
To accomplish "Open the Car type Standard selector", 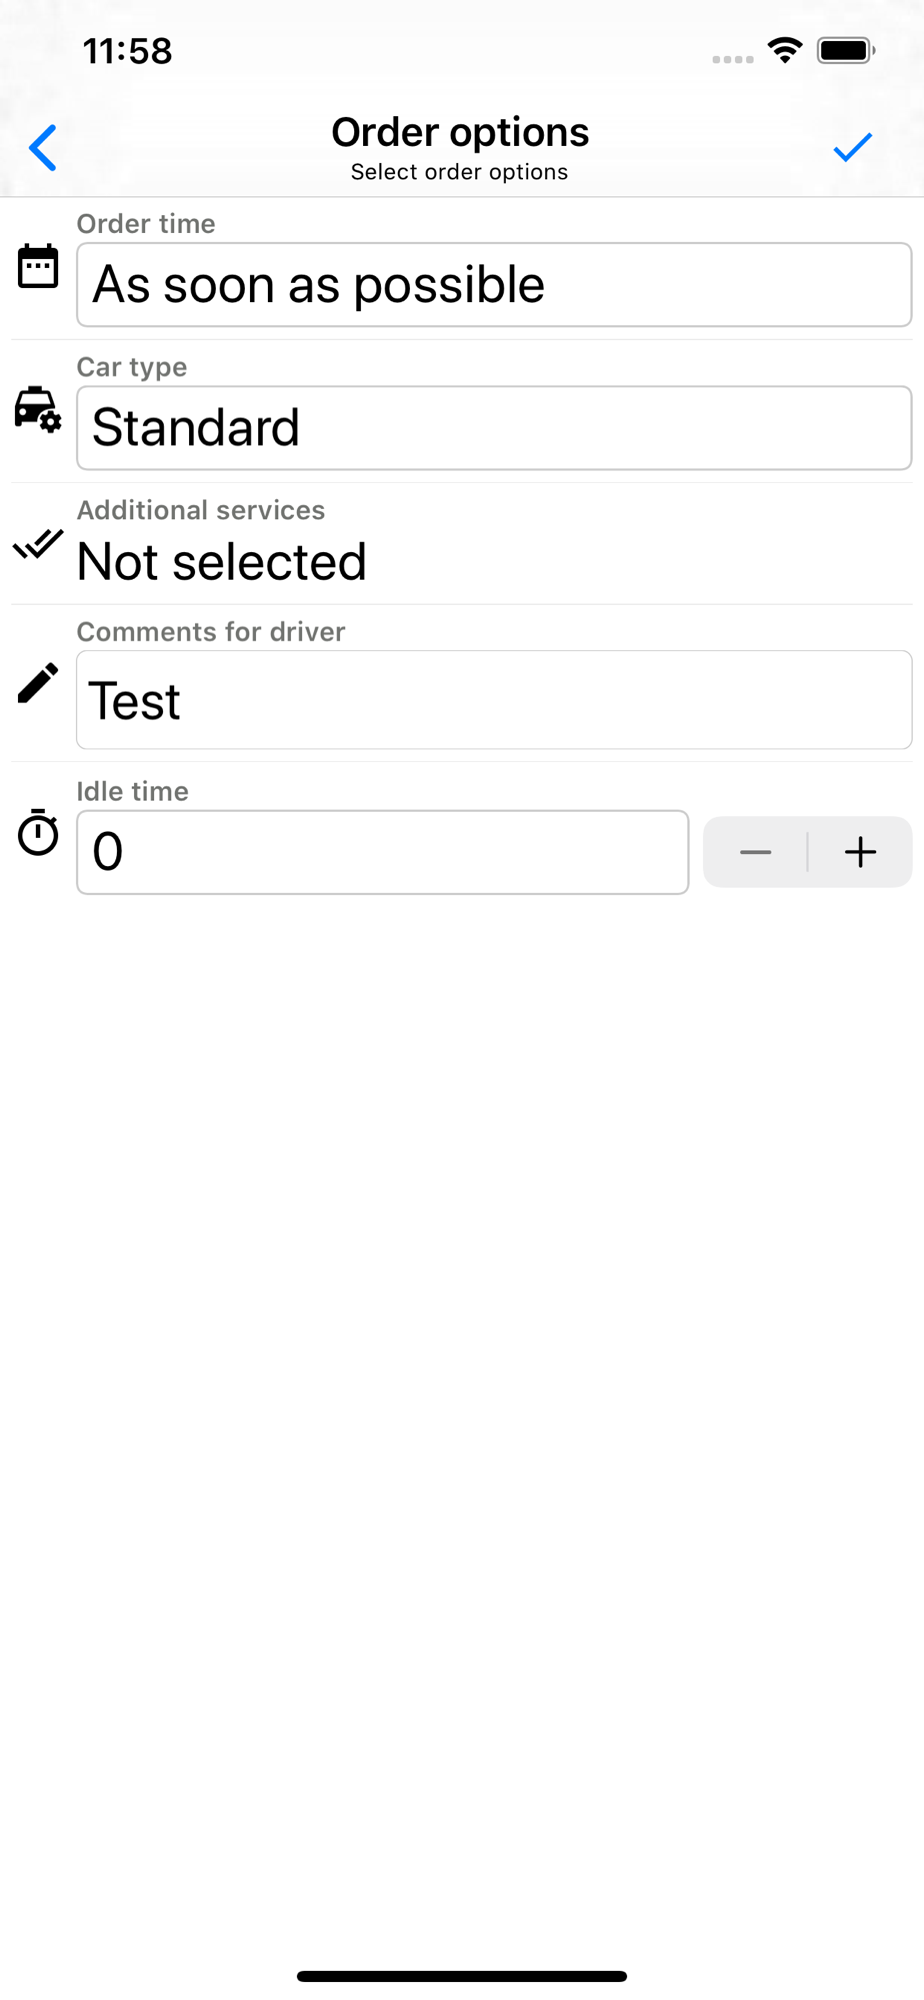I will click(x=494, y=428).
